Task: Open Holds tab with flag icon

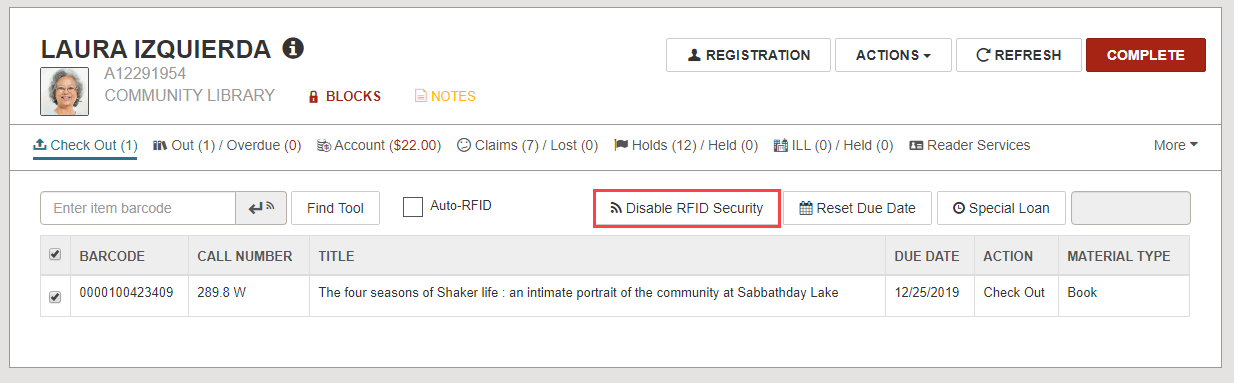Action: coord(686,146)
